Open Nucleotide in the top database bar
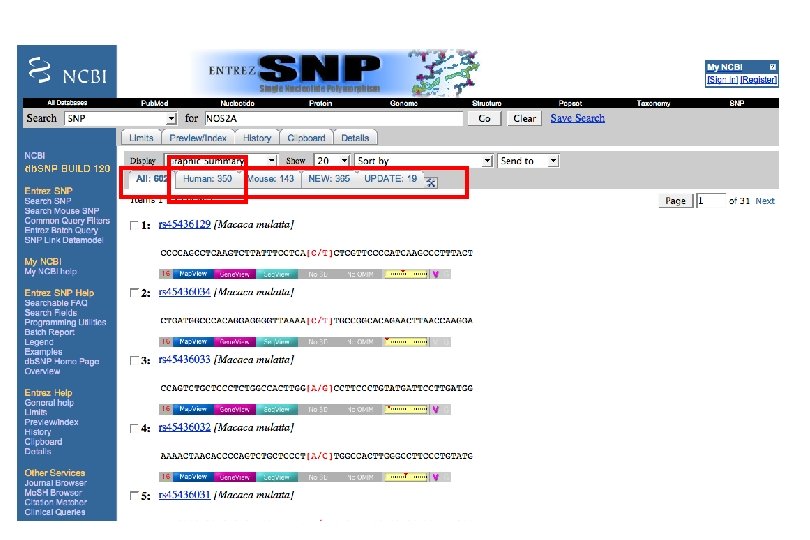This screenshot has height=540, width=810. coord(237,103)
